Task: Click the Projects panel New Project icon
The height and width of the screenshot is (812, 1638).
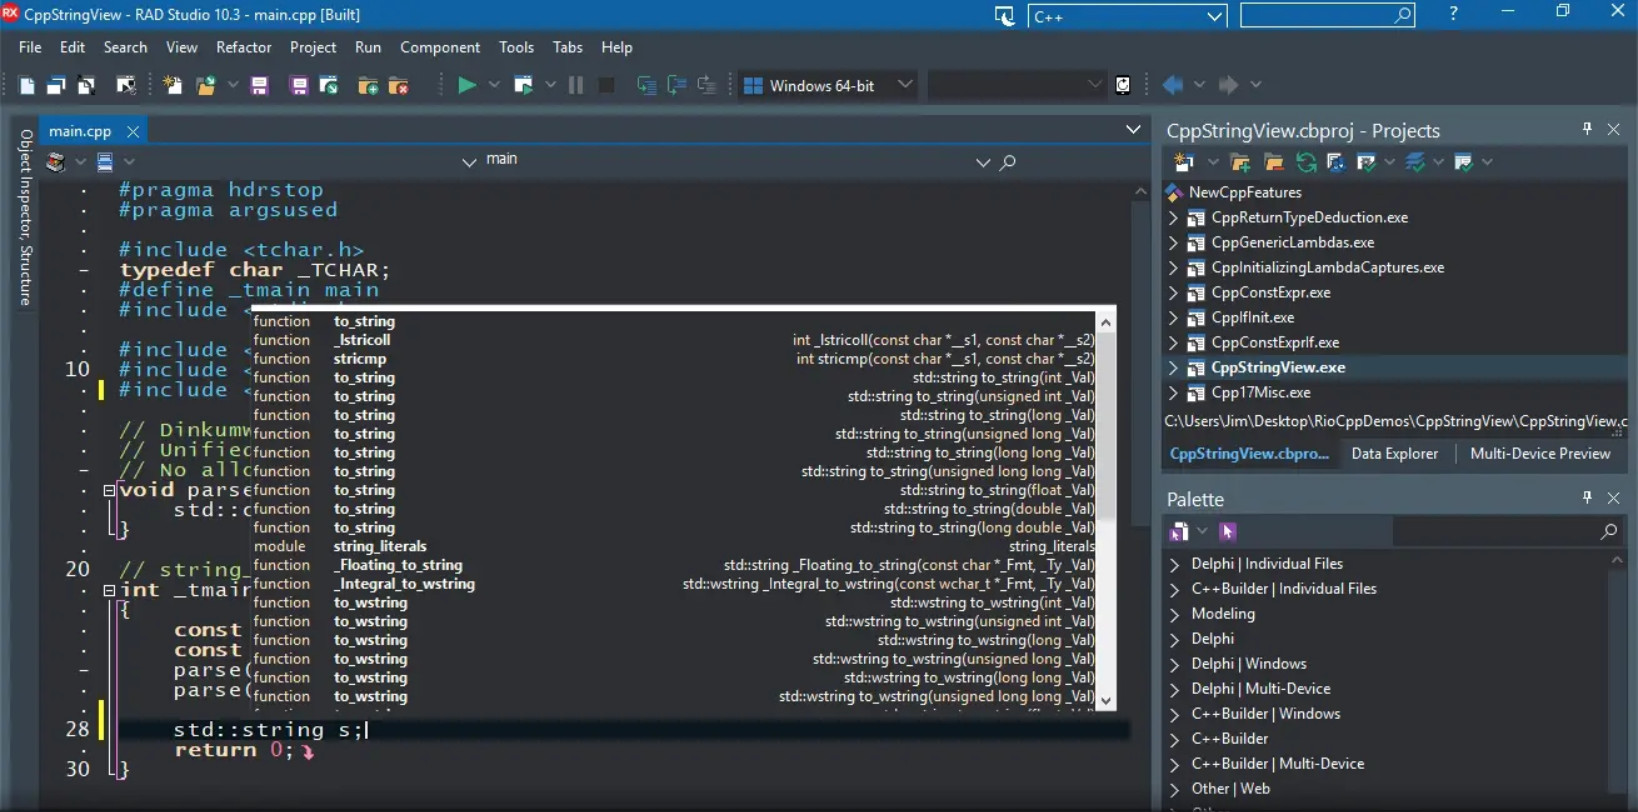Action: pos(1184,162)
